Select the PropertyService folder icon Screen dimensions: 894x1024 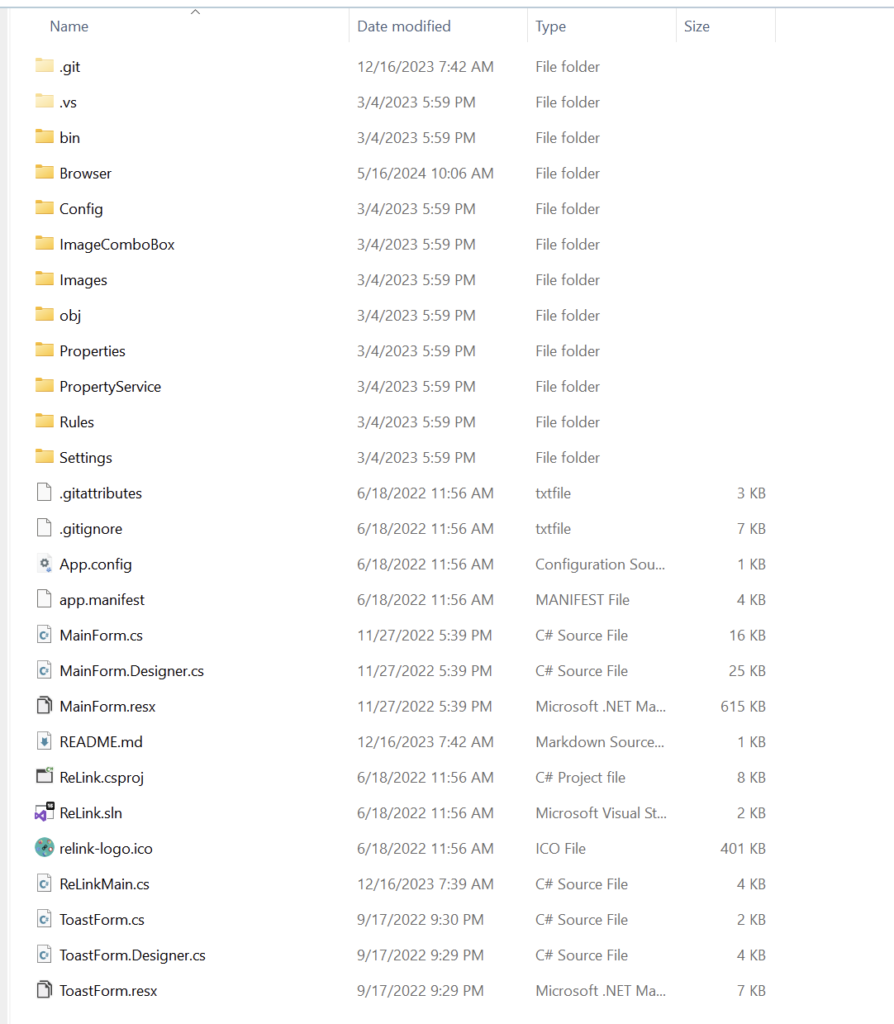pos(44,386)
